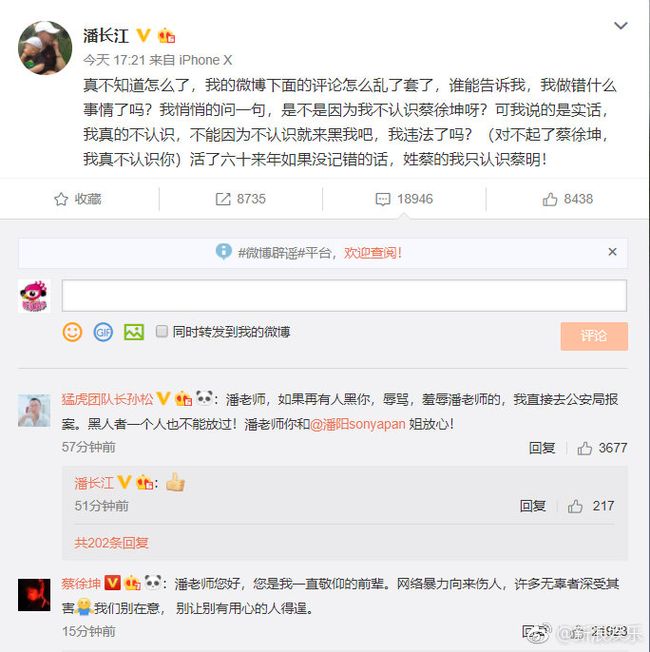Image resolution: width=650 pixels, height=652 pixels.
Task: Enable 同时转发到我的微博 checkbox
Action: coord(161,331)
